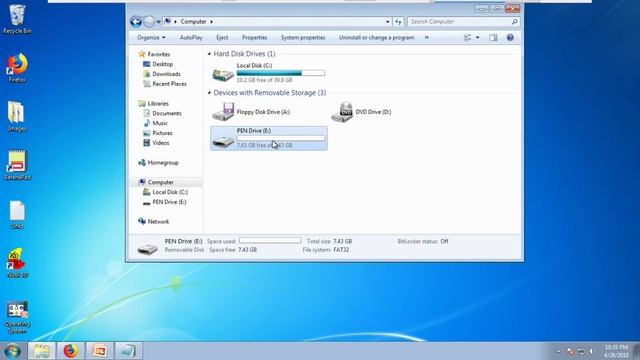
Task: Click the Change your view icon
Action: click(468, 38)
